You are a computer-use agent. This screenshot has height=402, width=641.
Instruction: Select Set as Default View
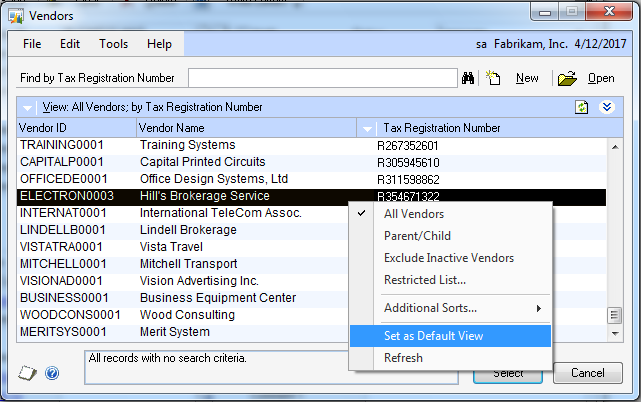tap(450, 336)
